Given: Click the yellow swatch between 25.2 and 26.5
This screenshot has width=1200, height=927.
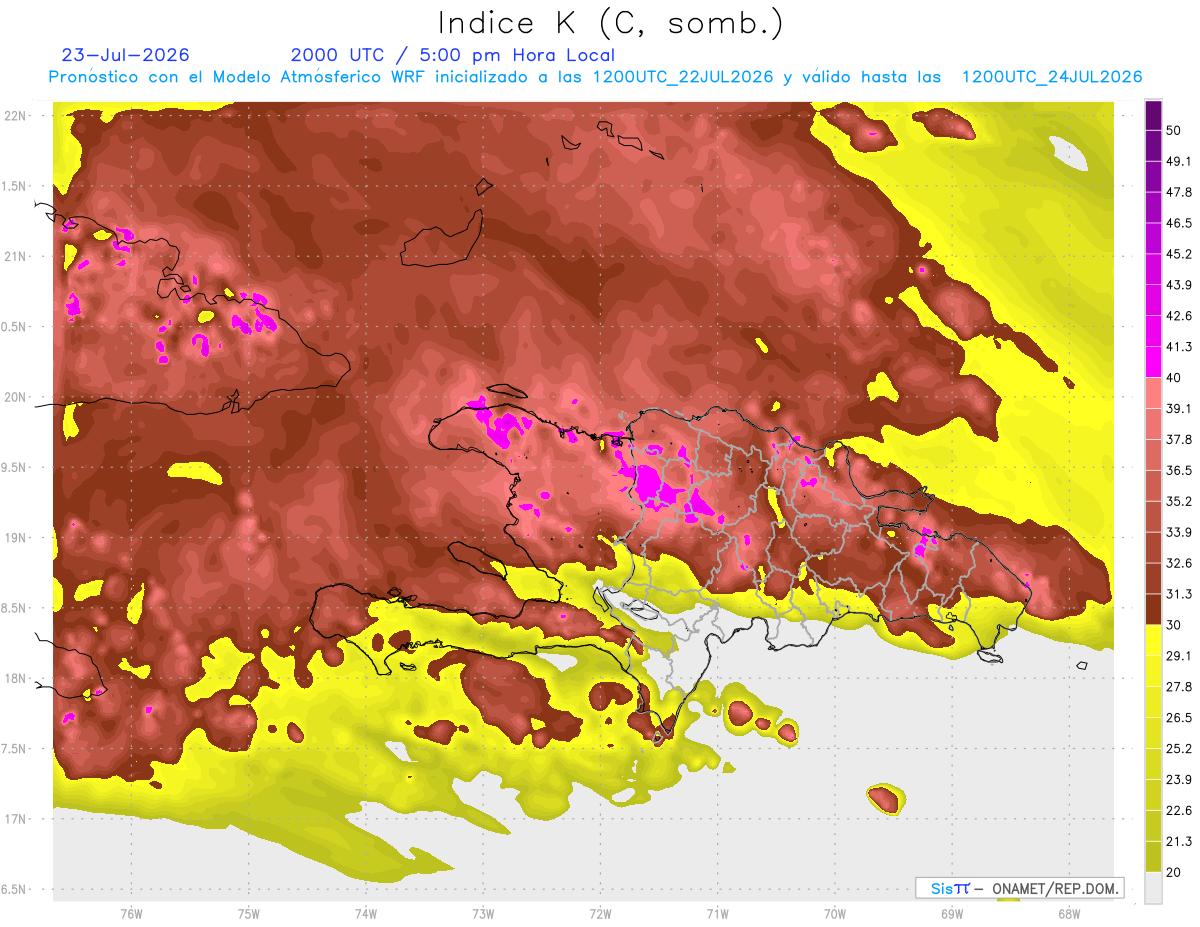Looking at the screenshot, I should tap(1153, 733).
